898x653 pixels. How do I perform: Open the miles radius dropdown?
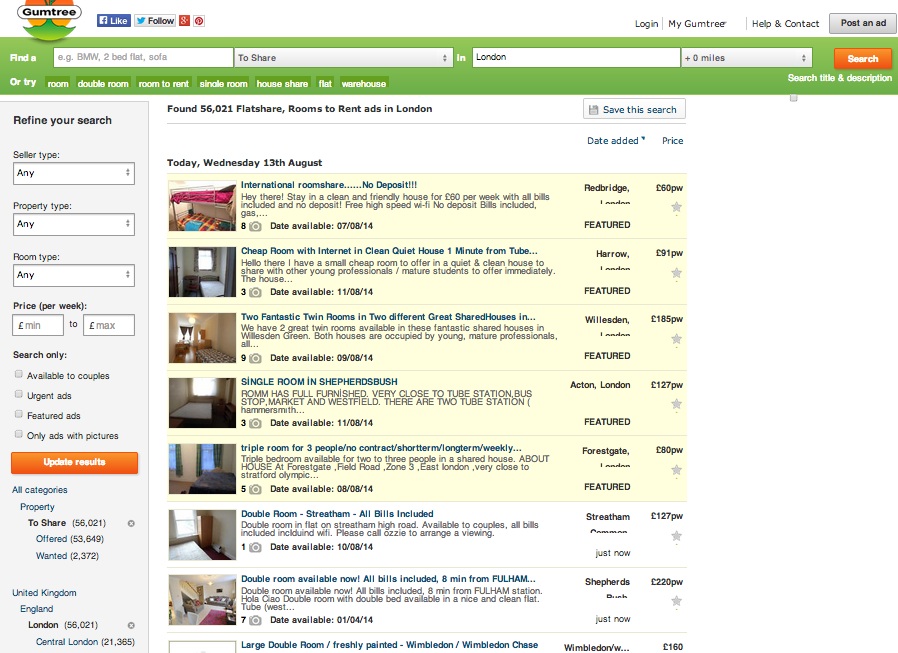[x=747, y=58]
